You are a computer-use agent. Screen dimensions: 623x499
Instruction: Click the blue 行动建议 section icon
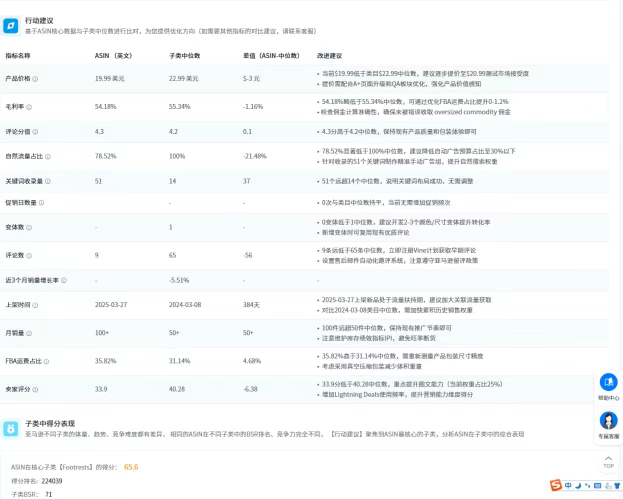tap(11, 24)
